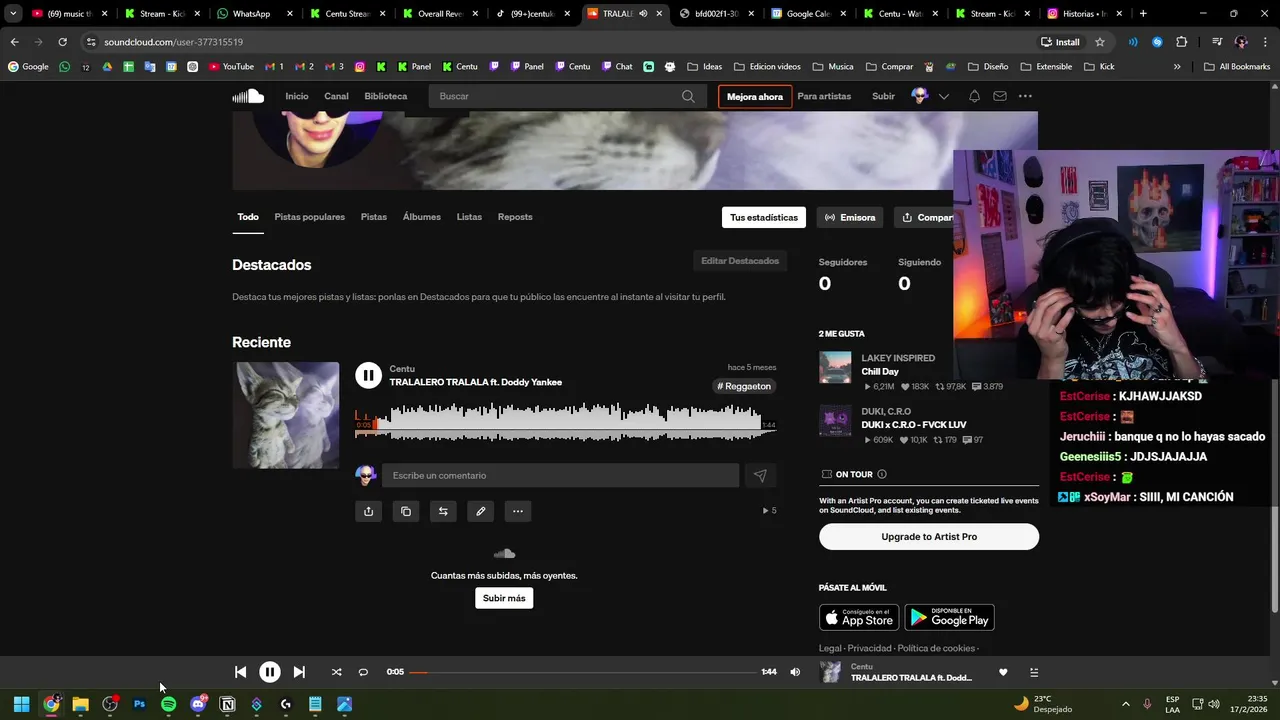Pause TRALALERO TRALALA track in Reciente
Screen dimensions: 1280x720
(x=368, y=375)
